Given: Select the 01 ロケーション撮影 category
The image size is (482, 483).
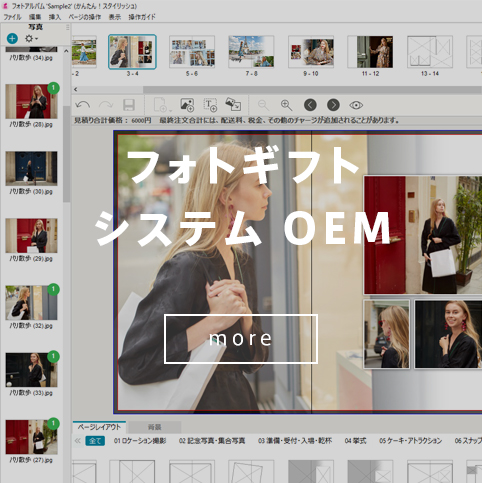Looking at the screenshot, I should click(x=140, y=441).
